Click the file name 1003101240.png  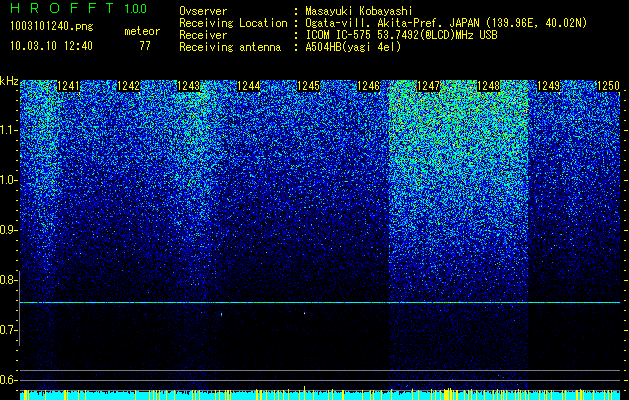[52, 27]
